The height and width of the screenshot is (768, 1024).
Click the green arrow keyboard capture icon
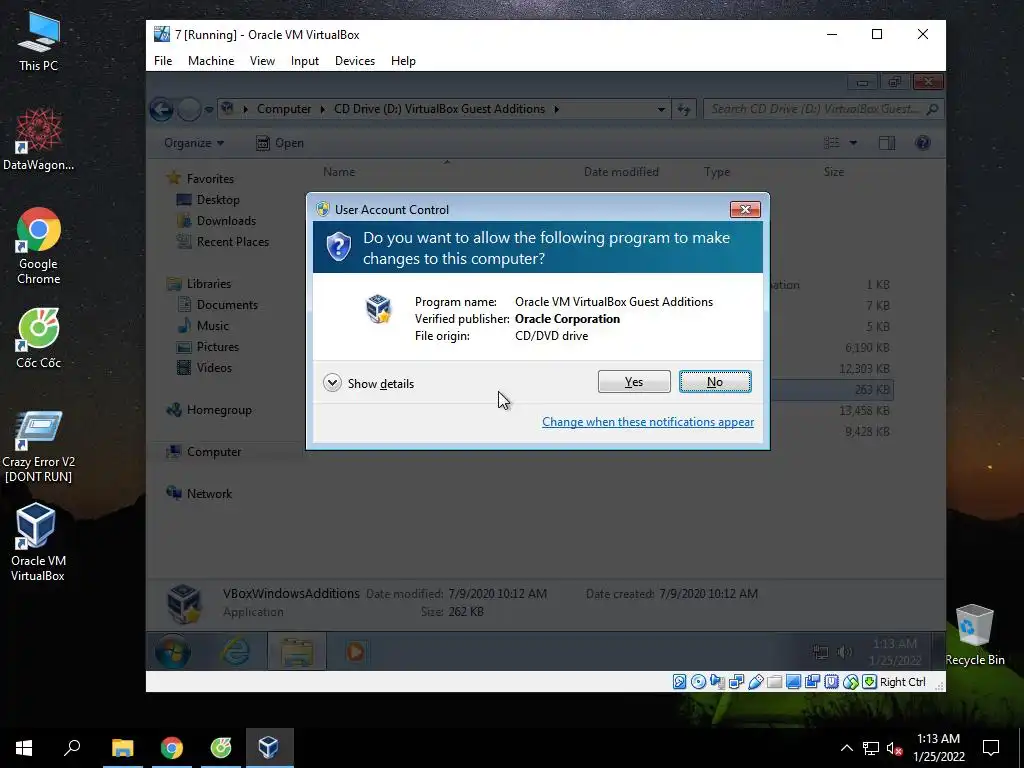[x=869, y=682]
